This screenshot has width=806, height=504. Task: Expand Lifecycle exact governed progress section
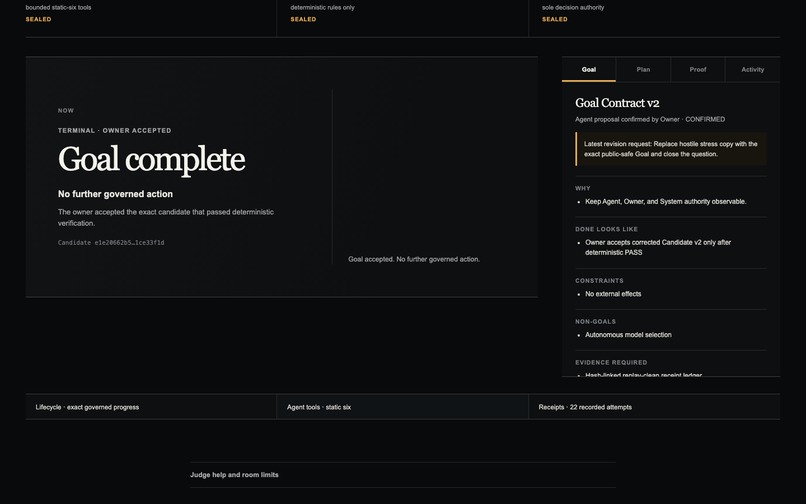coord(151,407)
